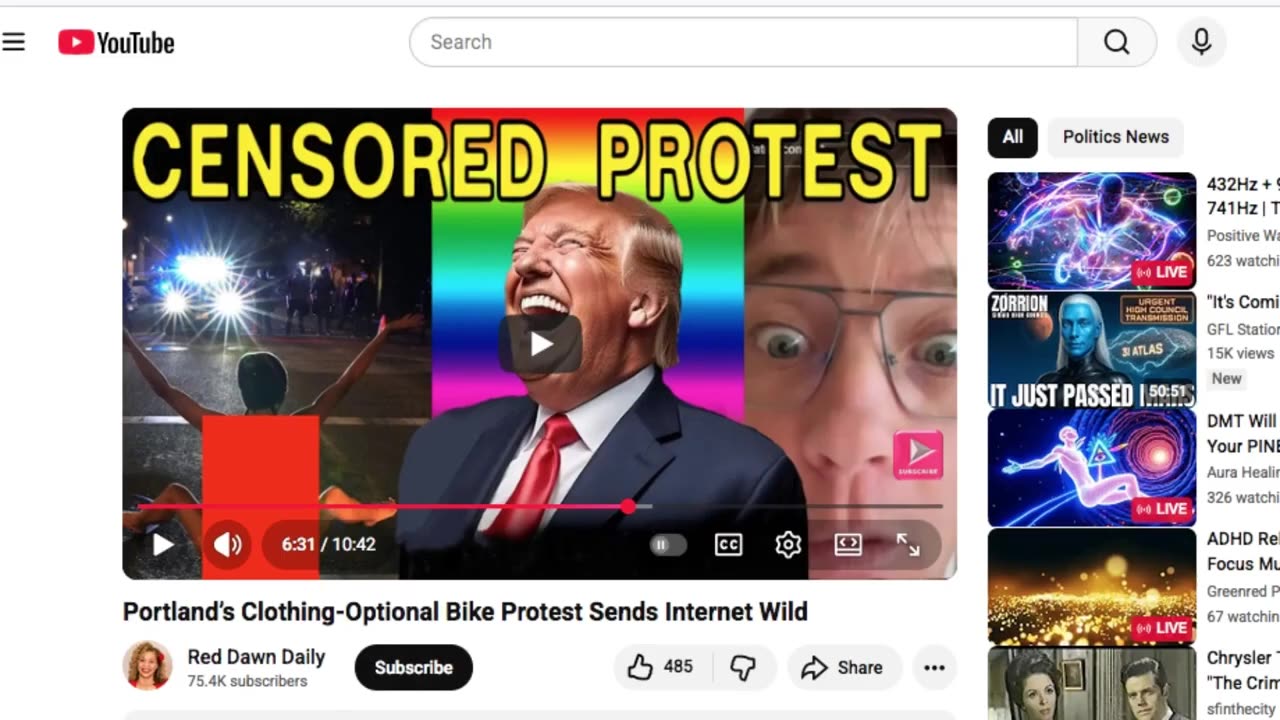This screenshot has width=1280, height=720.
Task: Toggle closed captions CC
Action: click(x=728, y=544)
